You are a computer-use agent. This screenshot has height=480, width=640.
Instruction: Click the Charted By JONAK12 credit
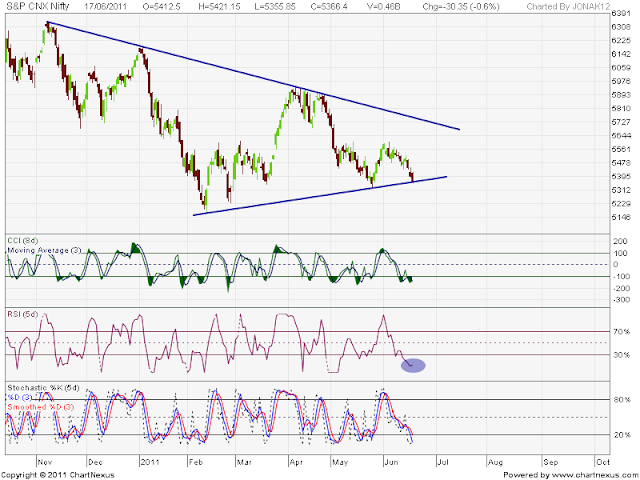click(x=566, y=7)
